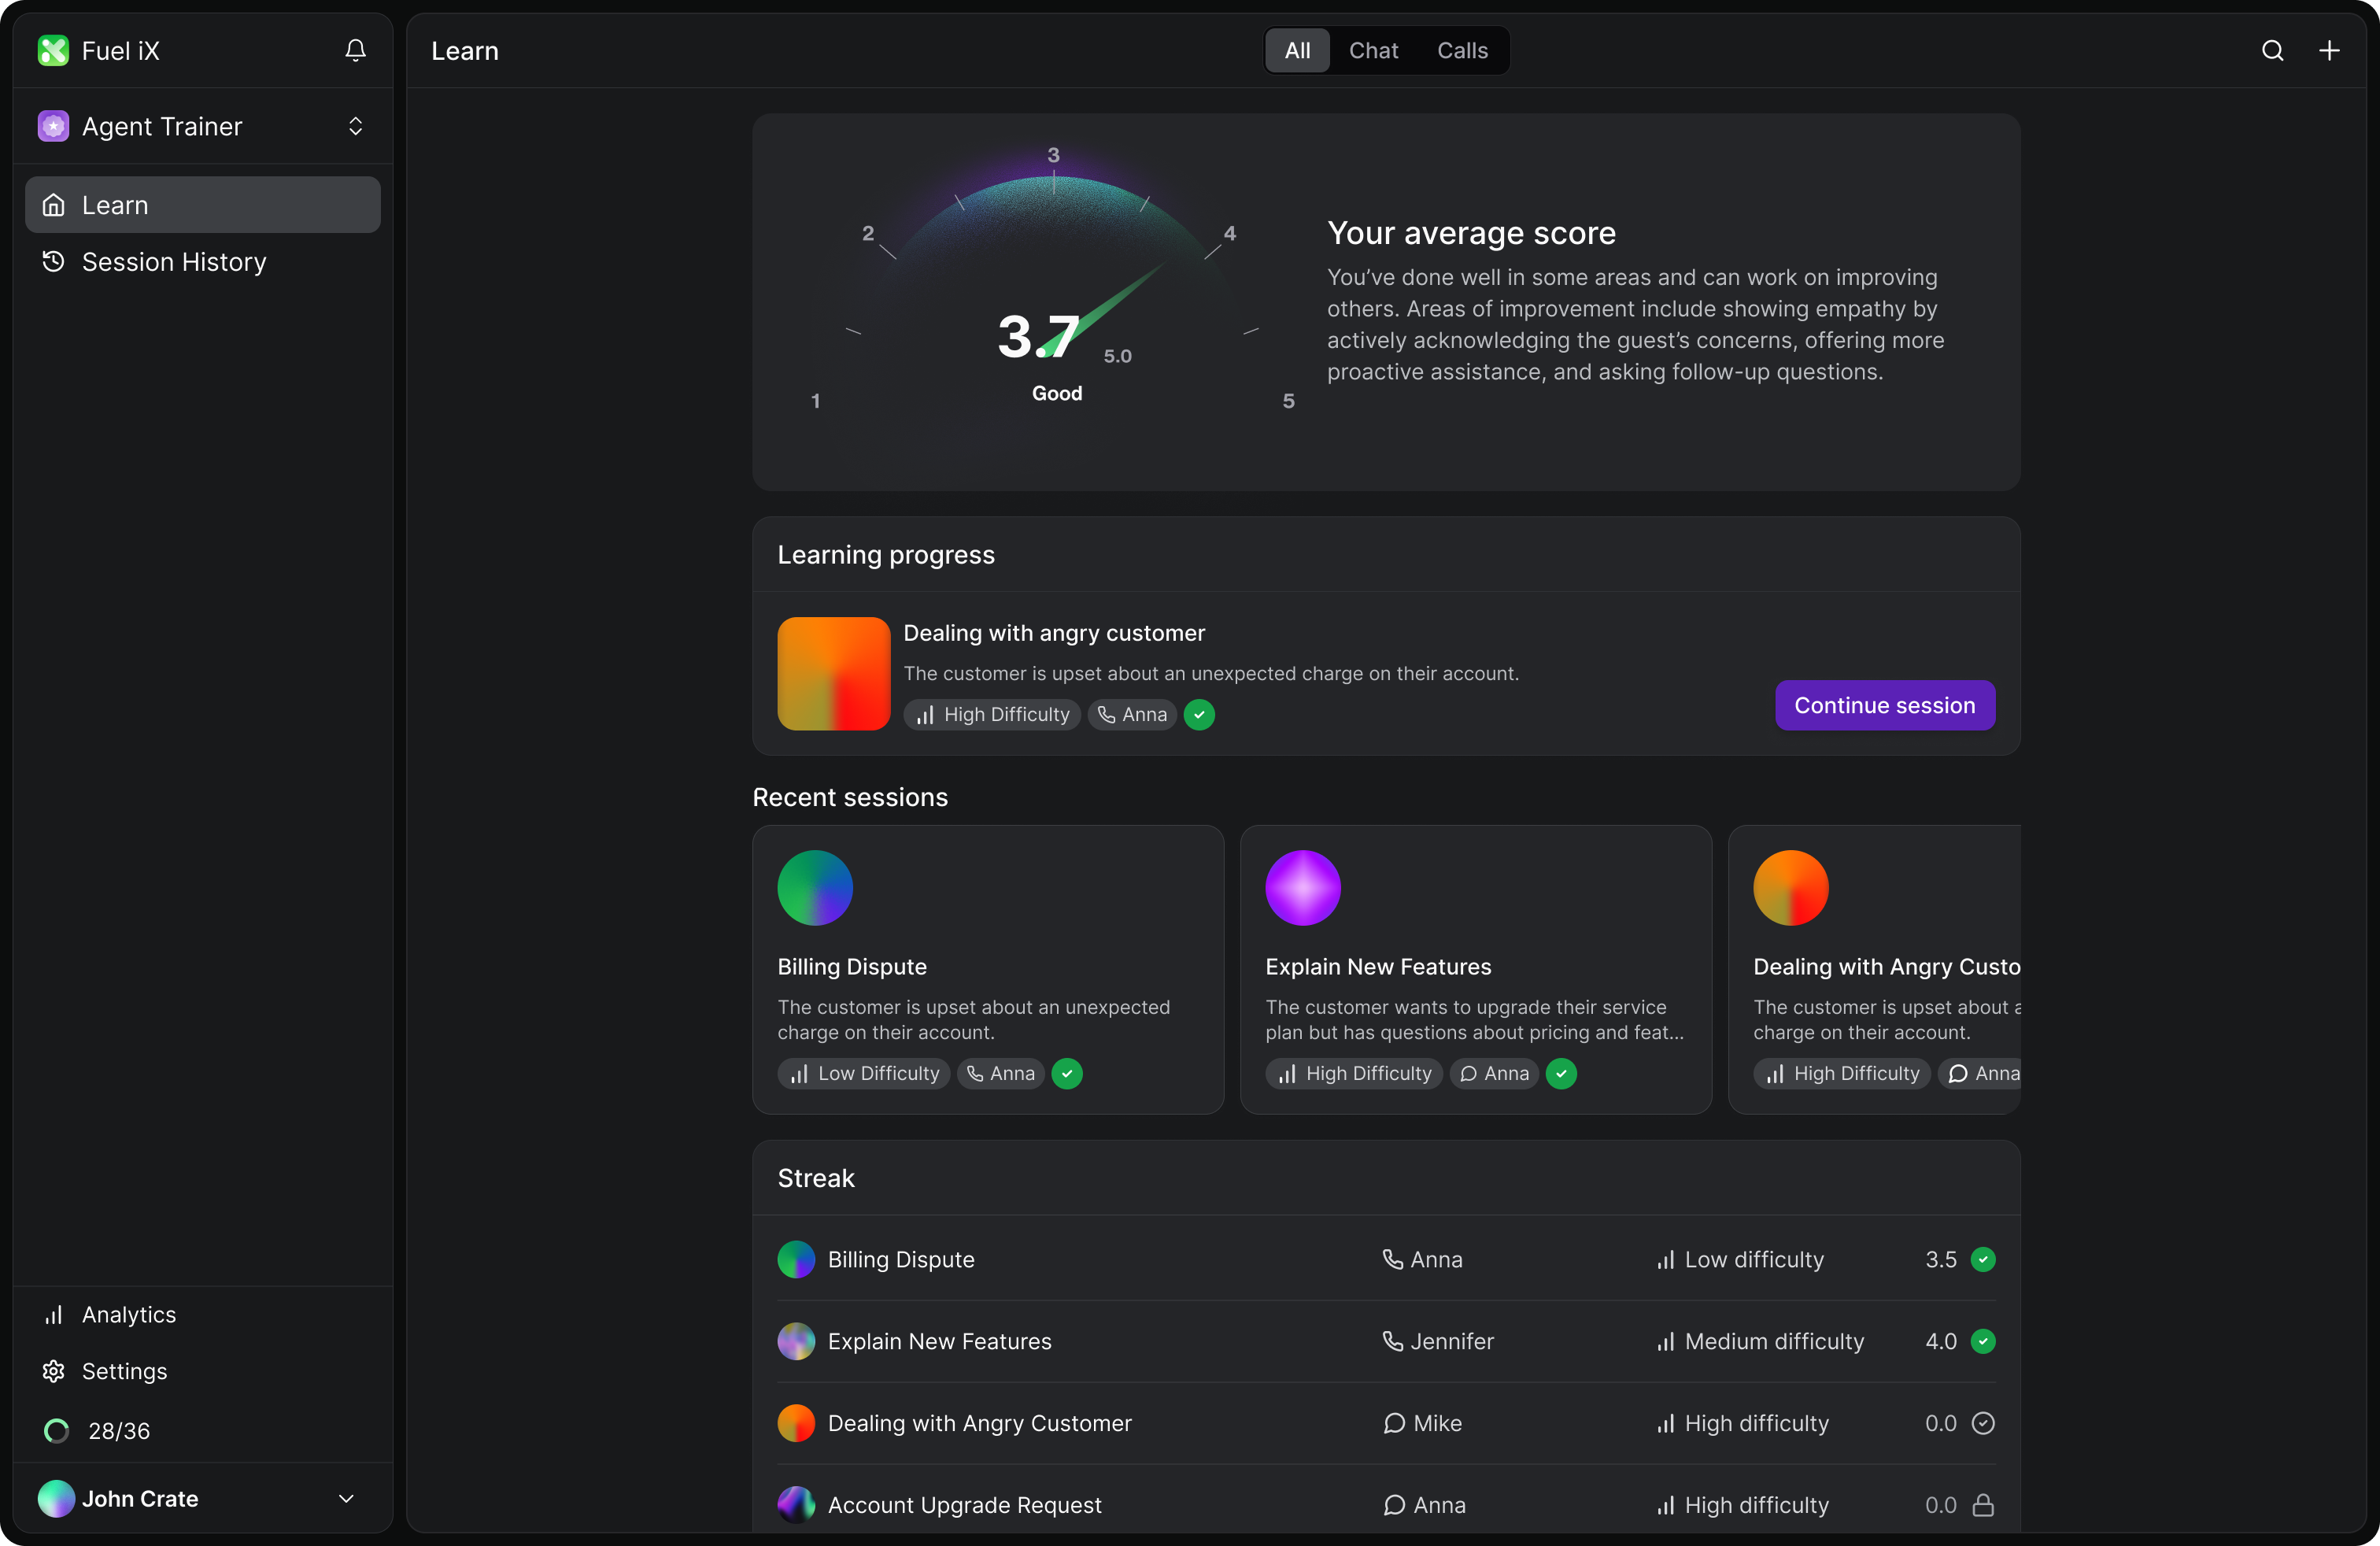Click green checkmark in Learning progress card
The image size is (2380, 1546).
click(1199, 714)
